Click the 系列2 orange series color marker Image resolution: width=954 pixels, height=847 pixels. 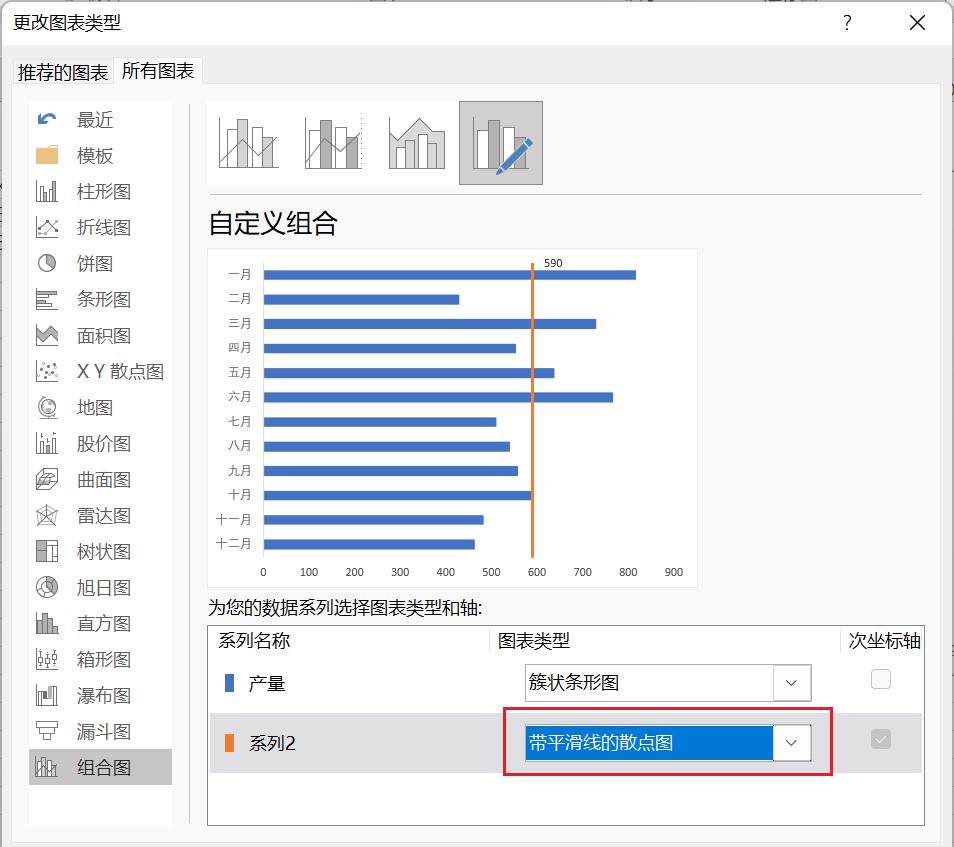pyautogui.click(x=229, y=743)
